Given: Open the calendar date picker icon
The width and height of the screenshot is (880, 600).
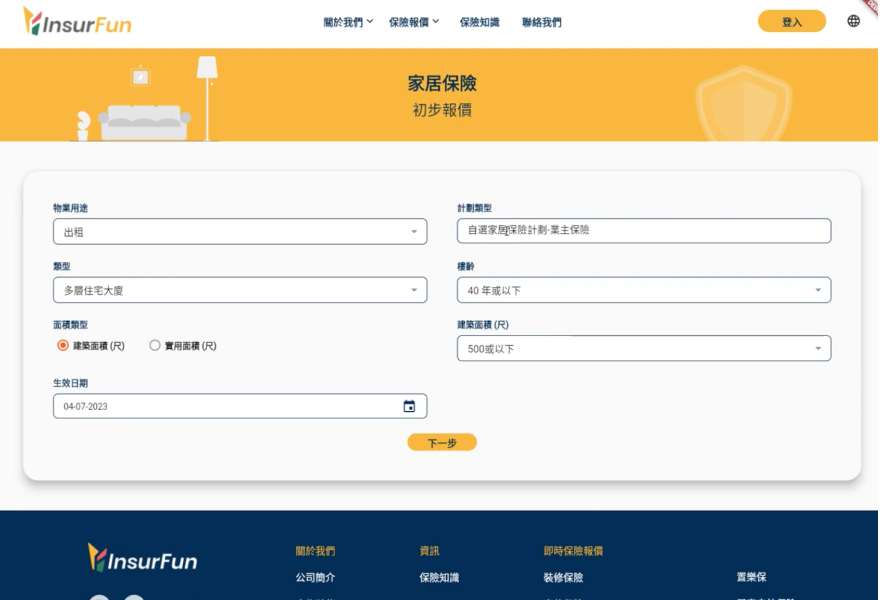Looking at the screenshot, I should click(409, 406).
